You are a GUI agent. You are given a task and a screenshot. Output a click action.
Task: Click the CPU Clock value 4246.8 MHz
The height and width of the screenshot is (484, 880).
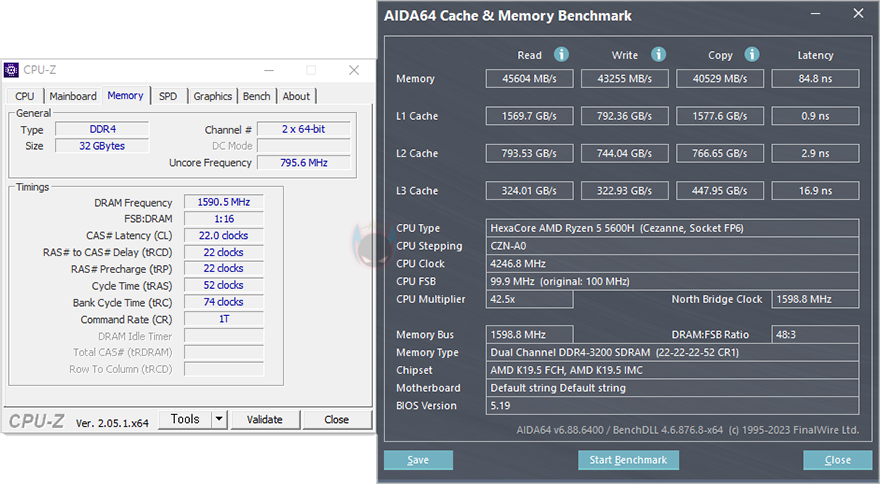point(672,264)
